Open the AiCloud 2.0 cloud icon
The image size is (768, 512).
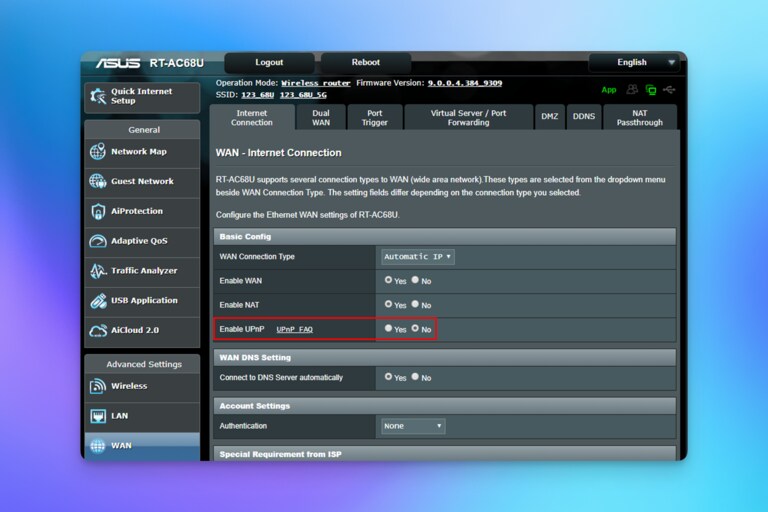[x=98, y=330]
